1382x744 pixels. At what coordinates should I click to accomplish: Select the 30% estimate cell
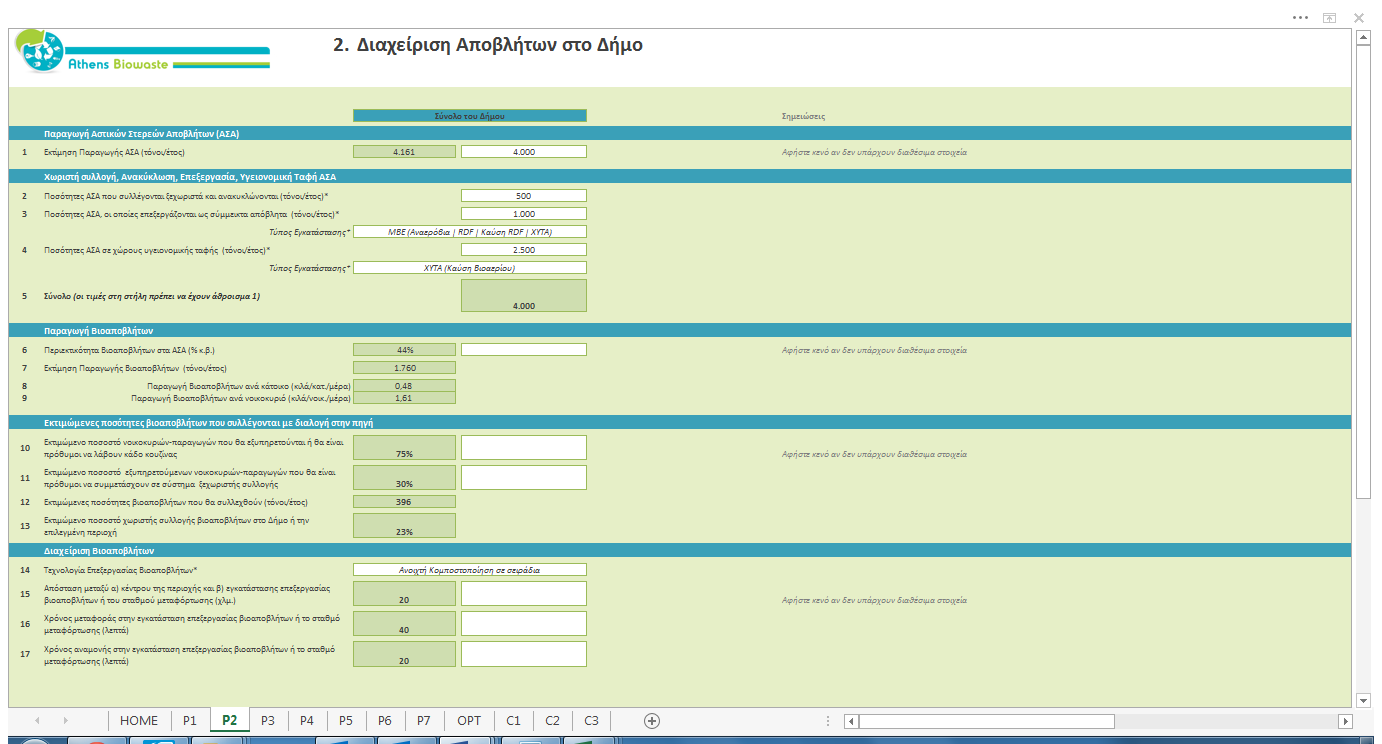(x=405, y=477)
